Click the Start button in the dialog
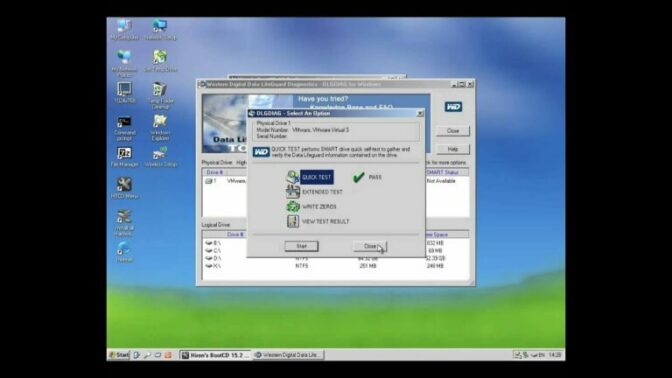 pyautogui.click(x=301, y=246)
